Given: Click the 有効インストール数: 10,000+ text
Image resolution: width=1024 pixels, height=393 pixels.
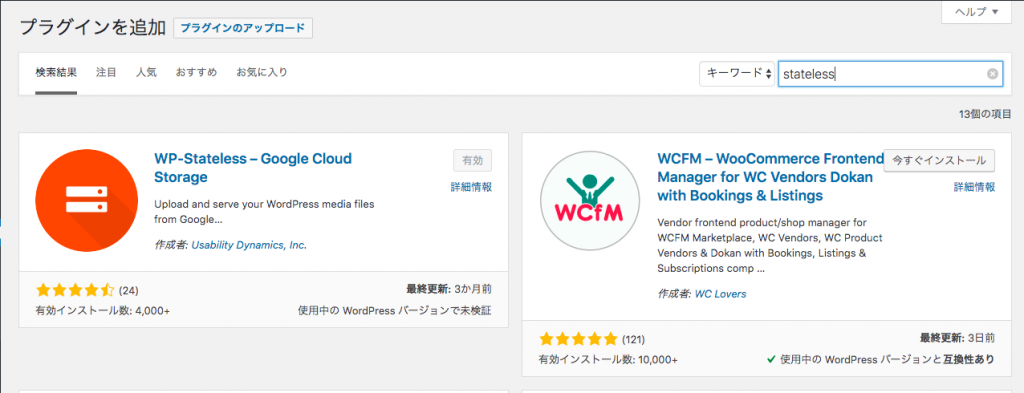Looking at the screenshot, I should coord(608,360).
